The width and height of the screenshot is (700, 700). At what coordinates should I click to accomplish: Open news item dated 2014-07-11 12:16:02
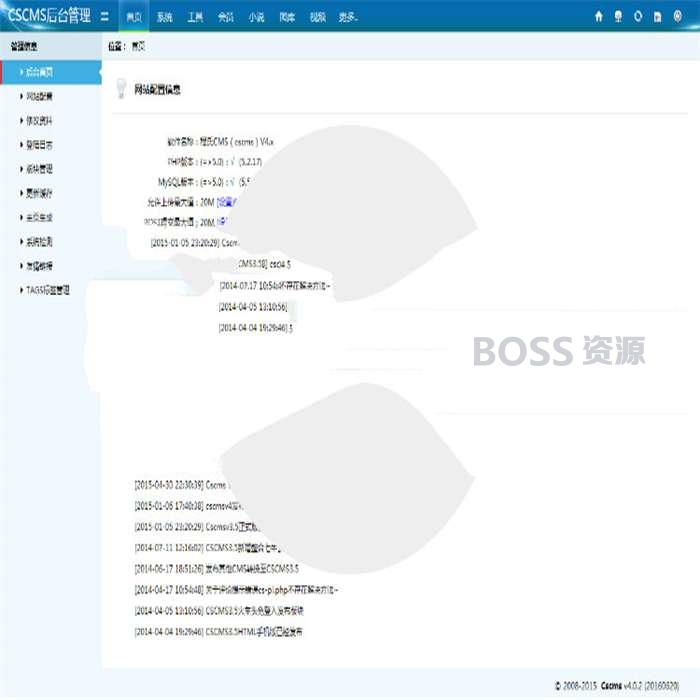tap(208, 548)
